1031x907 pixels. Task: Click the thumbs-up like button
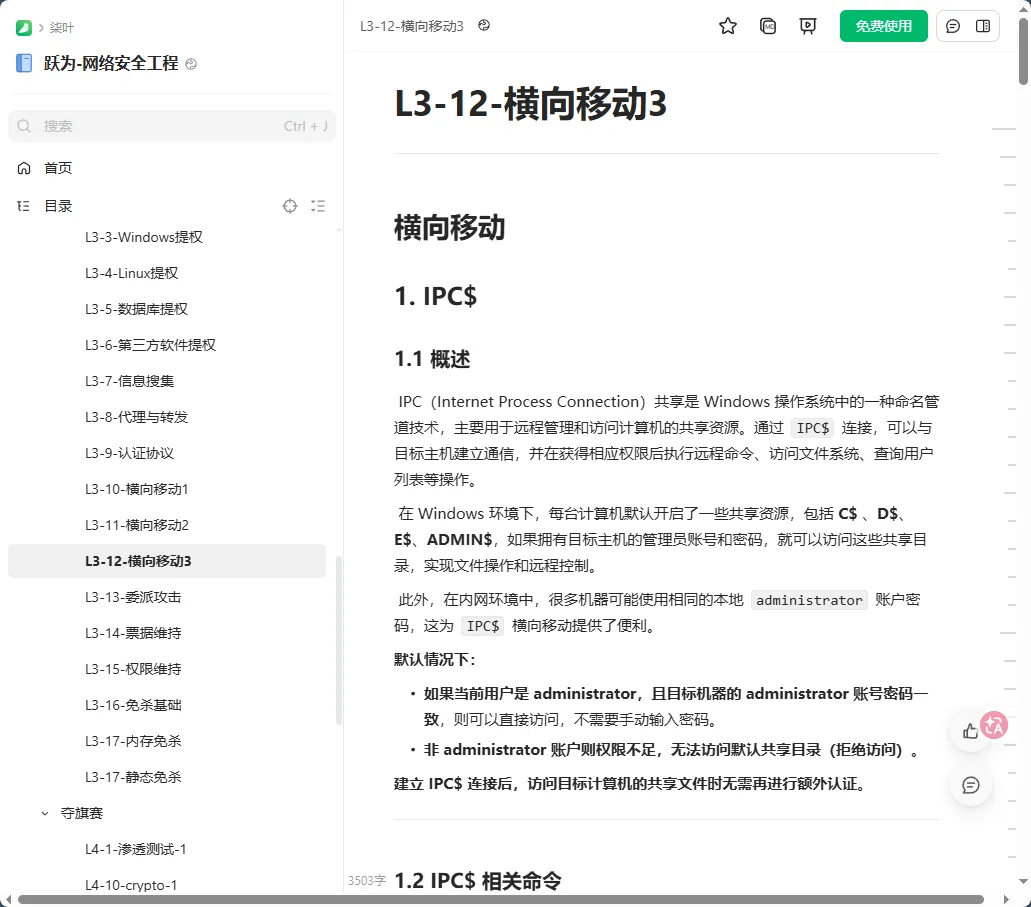tap(970, 731)
